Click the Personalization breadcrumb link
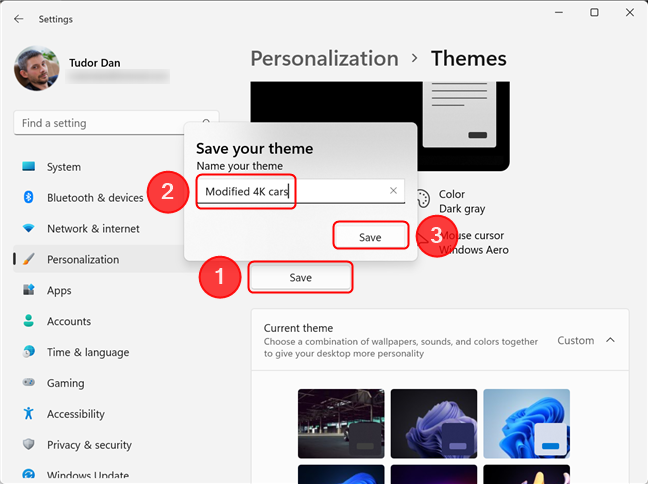 324,58
